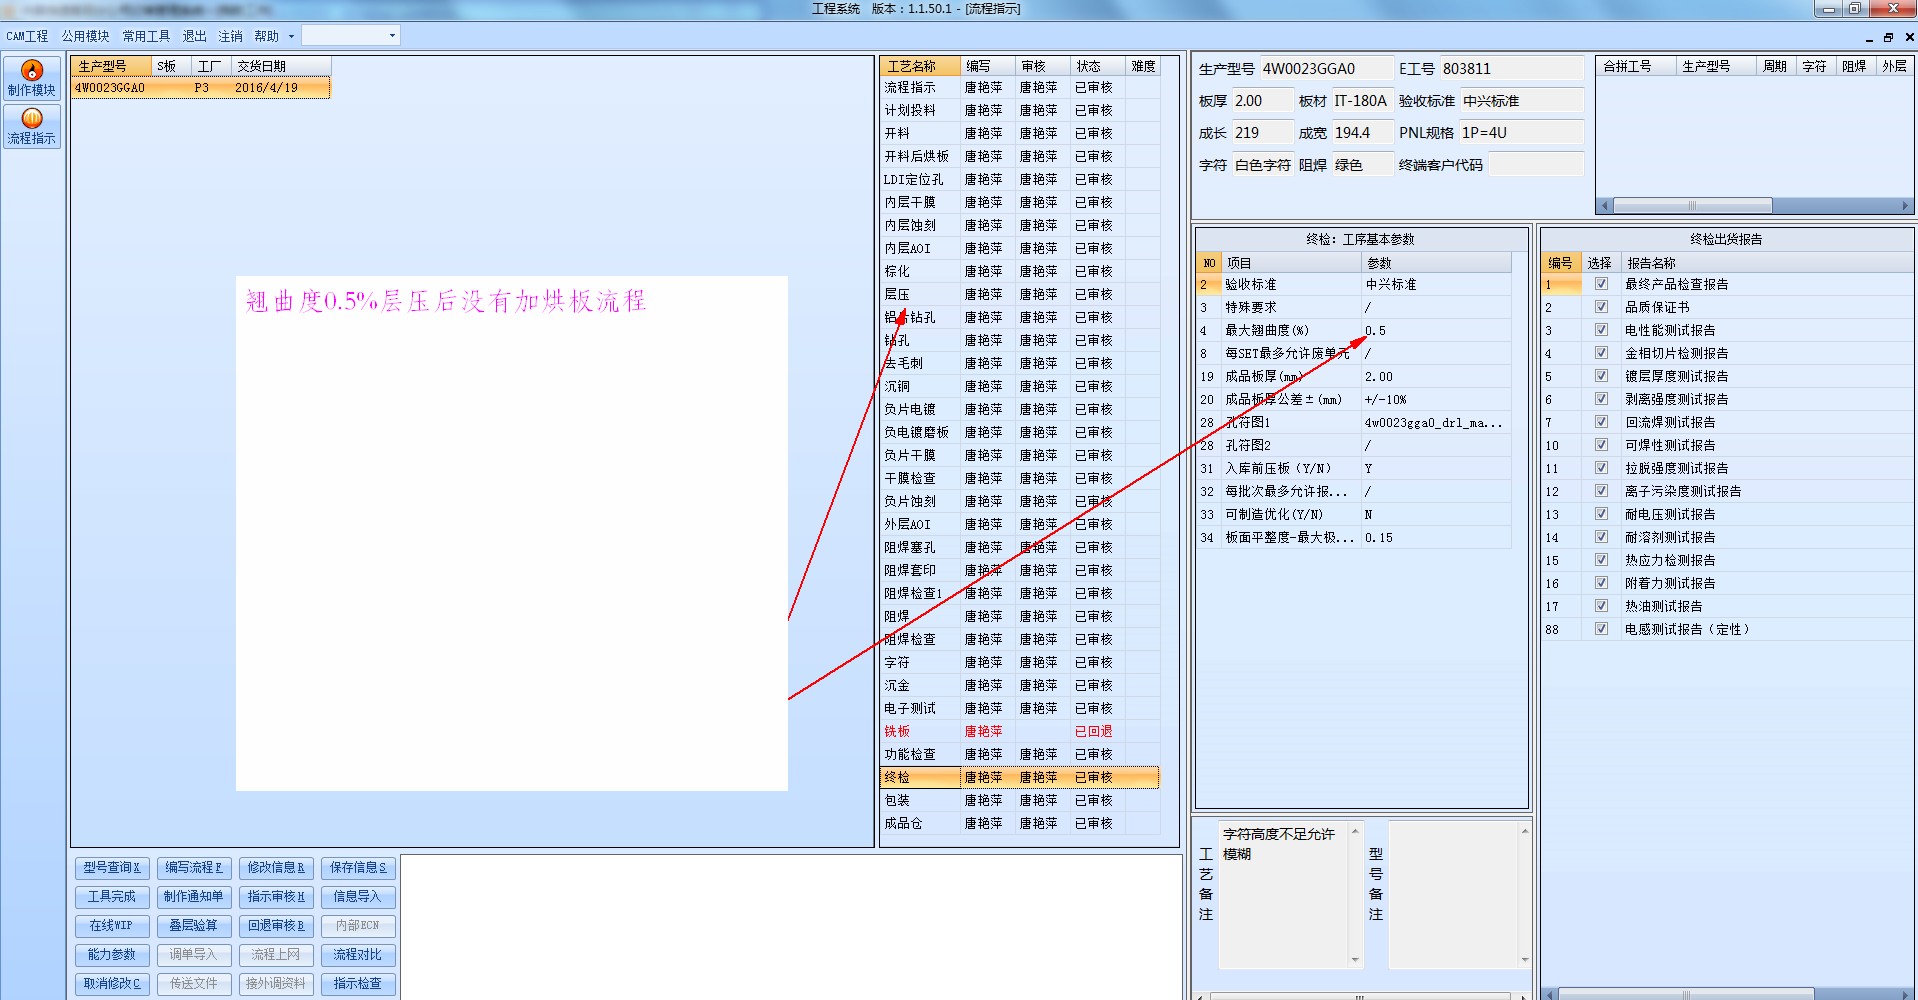Click right arrow of 合拼工号 table scrollbar
The image size is (1918, 1000).
[x=1905, y=206]
